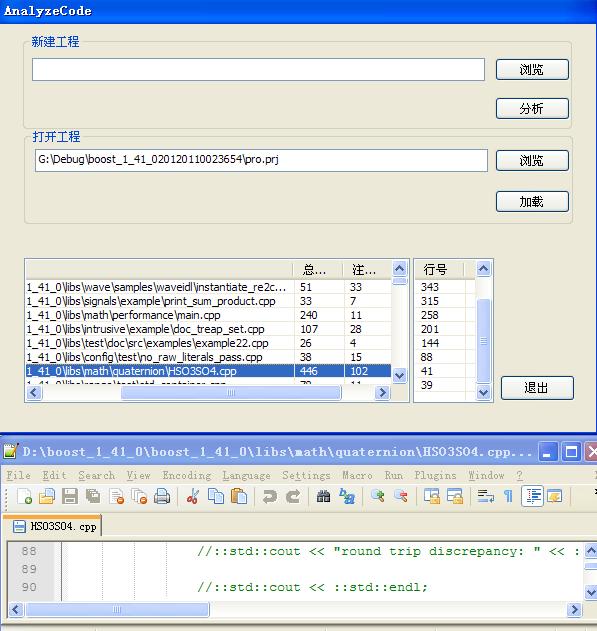Click the New file icon in Notepad++ toolbar
Screen dimensions: 597x631
tap(25, 496)
